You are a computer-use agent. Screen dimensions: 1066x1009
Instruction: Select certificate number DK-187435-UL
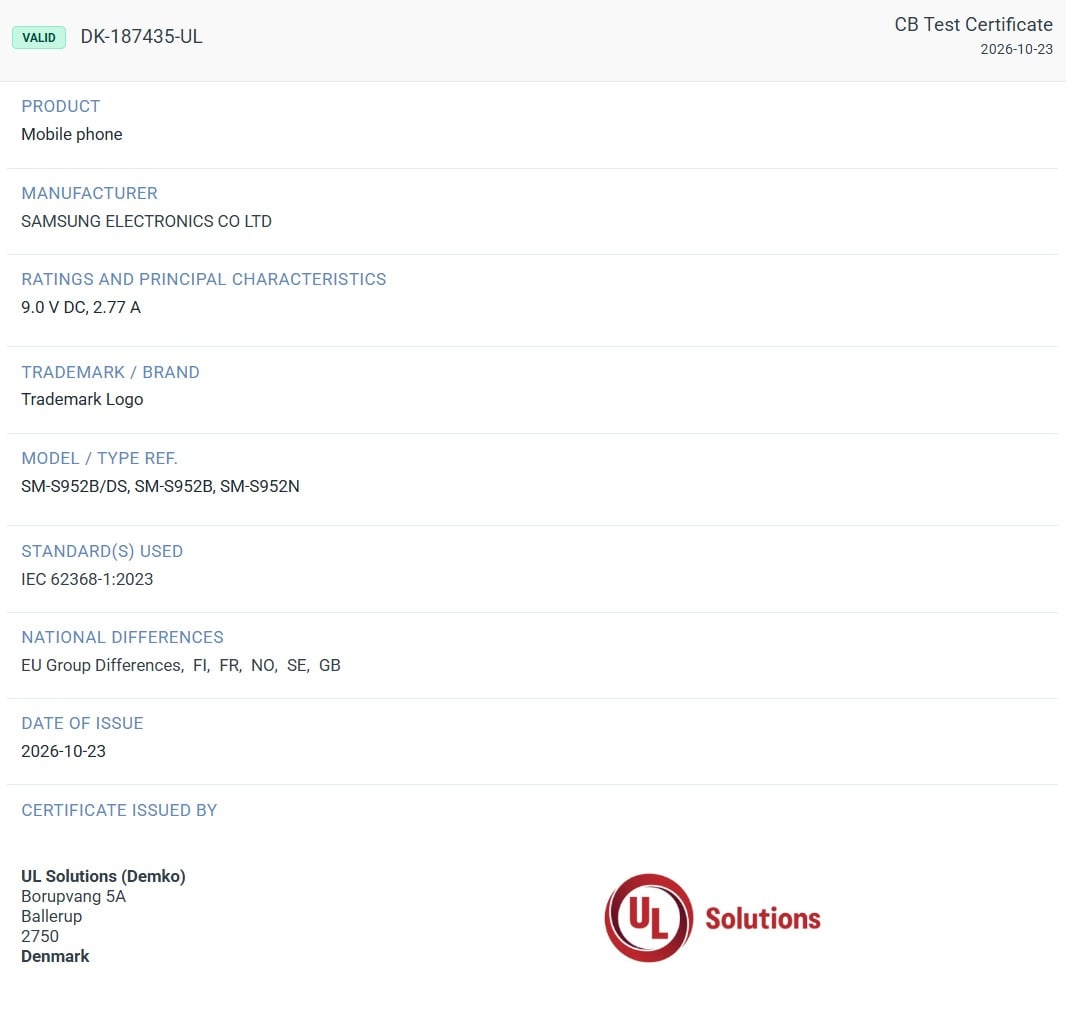pyautogui.click(x=141, y=37)
